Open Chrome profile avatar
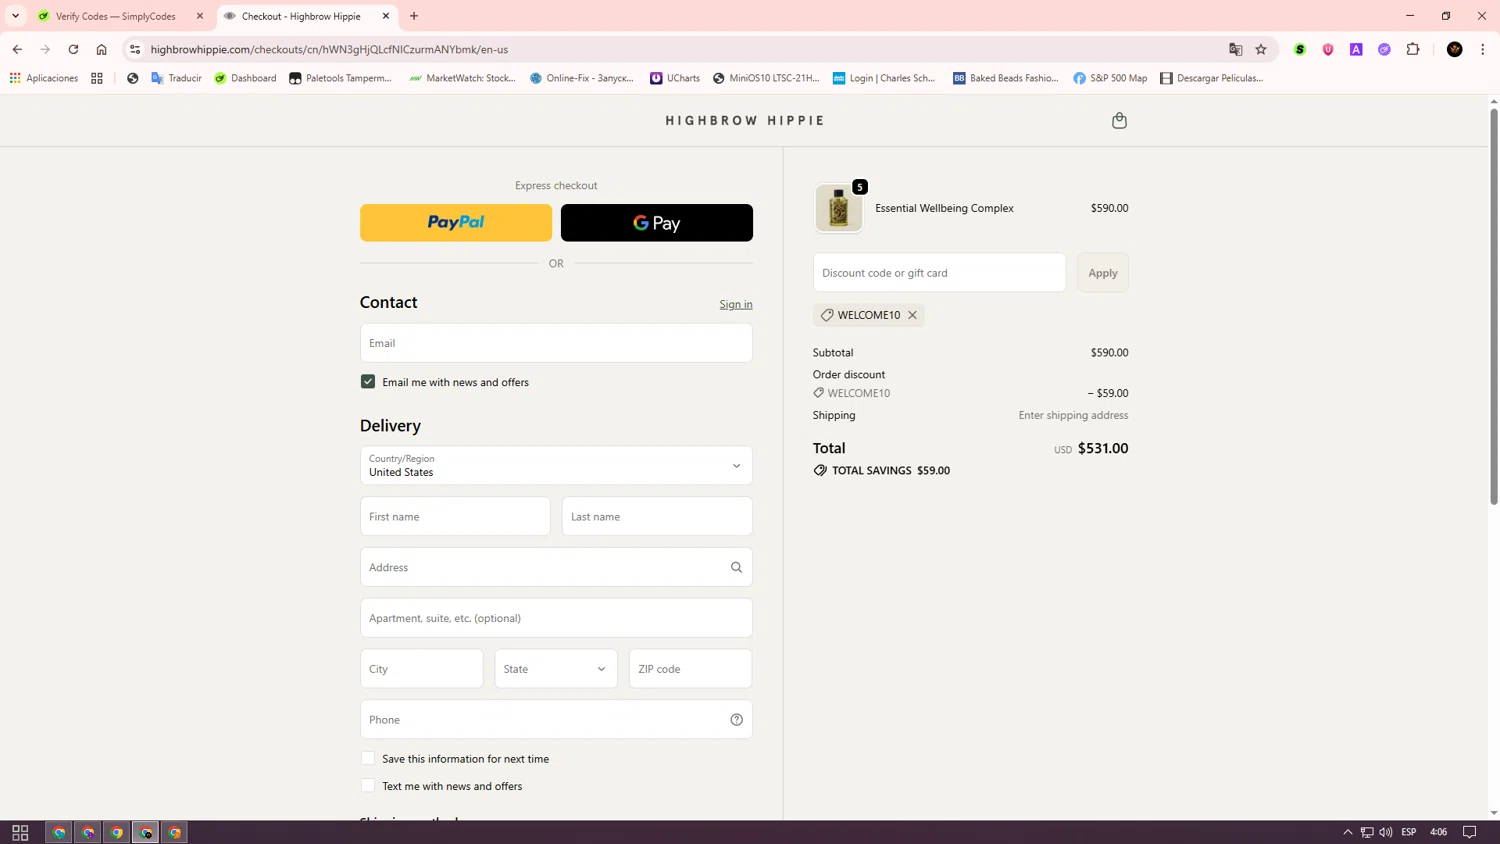This screenshot has height=844, width=1500. (1454, 49)
